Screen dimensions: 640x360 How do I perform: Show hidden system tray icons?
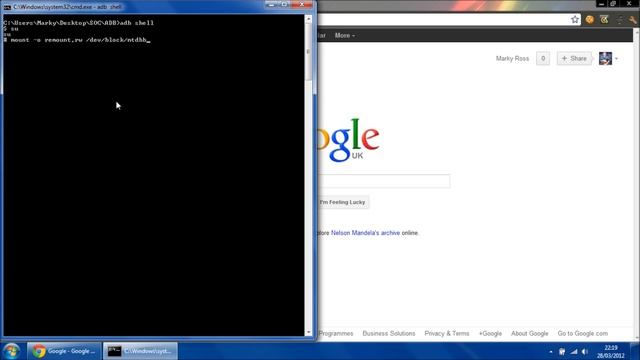pyautogui.click(x=551, y=351)
